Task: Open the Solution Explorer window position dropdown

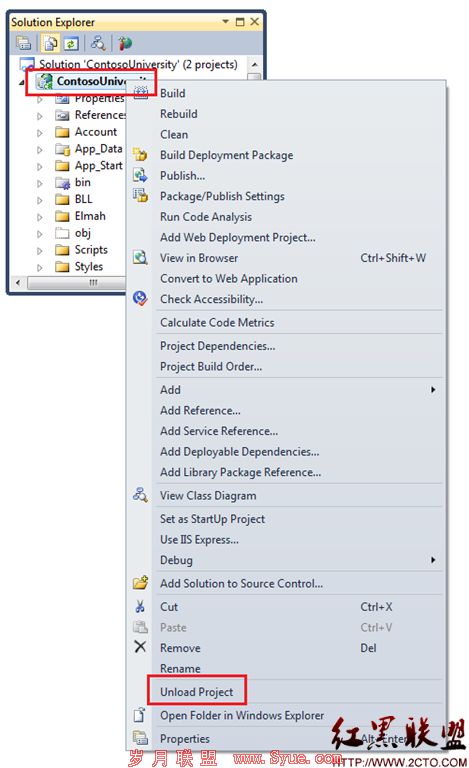Action: 226,22
